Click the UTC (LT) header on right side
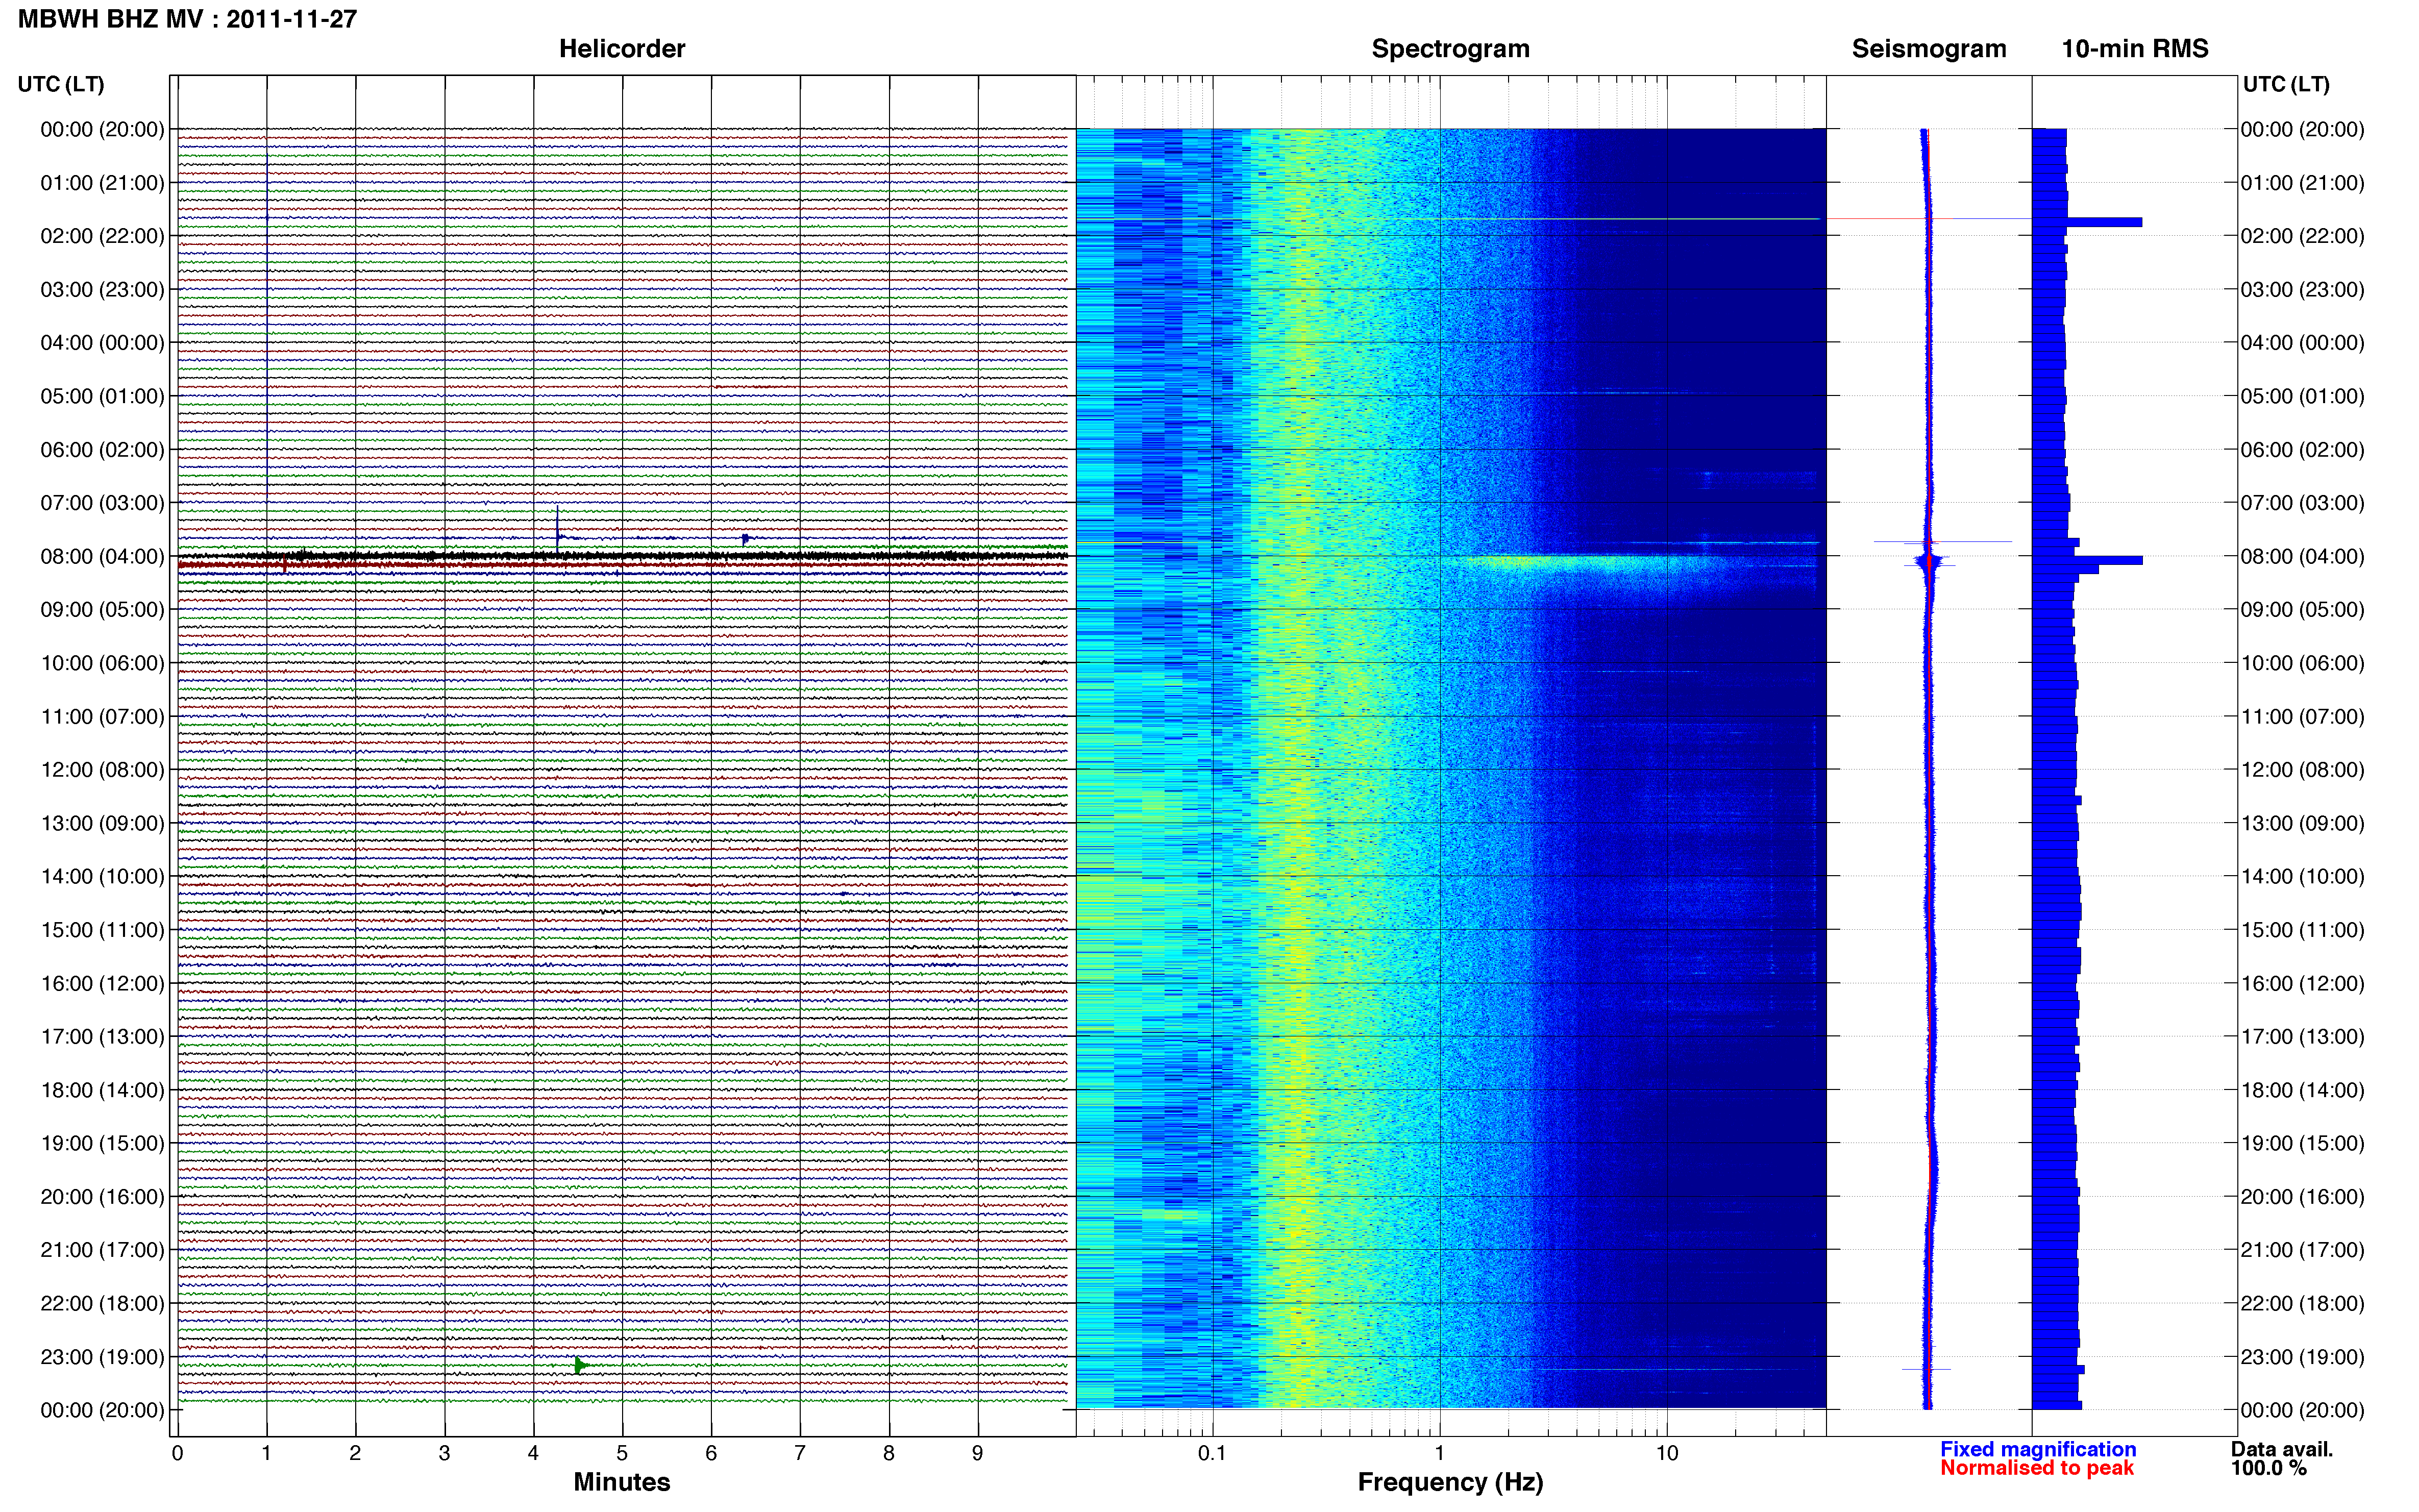2419x1512 pixels. [2286, 84]
